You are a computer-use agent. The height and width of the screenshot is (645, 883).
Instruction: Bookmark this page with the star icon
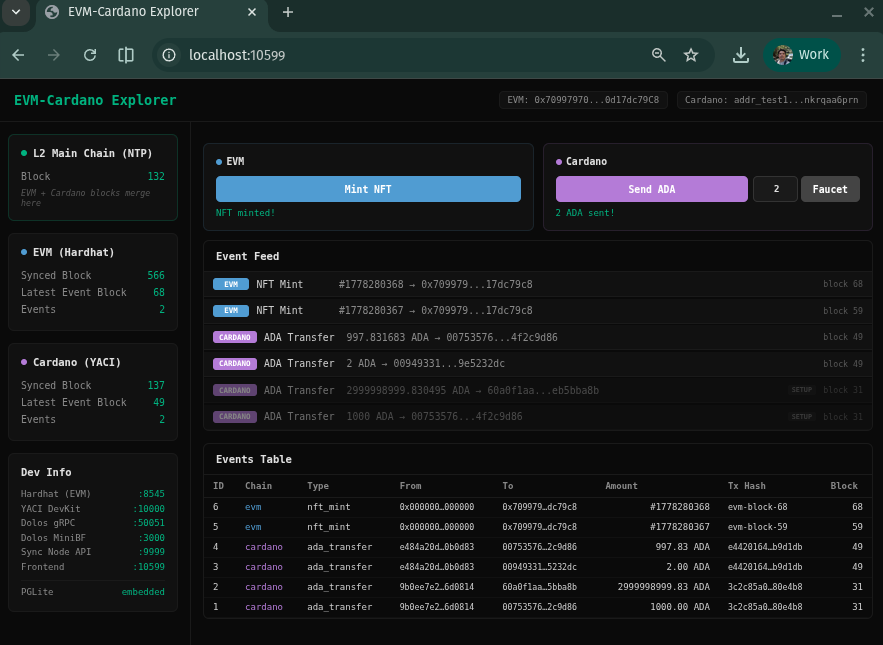coord(691,55)
